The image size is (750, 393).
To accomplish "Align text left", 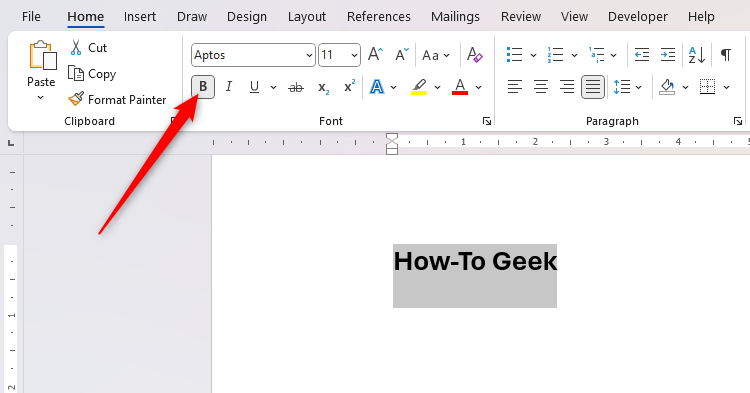I will tap(515, 87).
